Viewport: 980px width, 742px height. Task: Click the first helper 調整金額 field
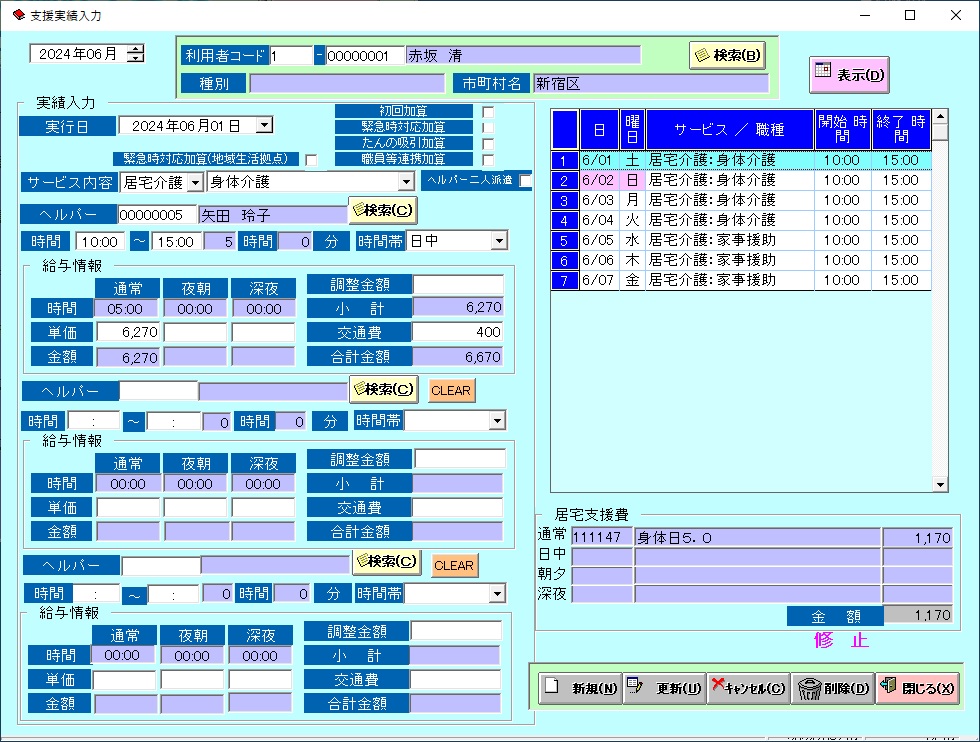pos(458,285)
